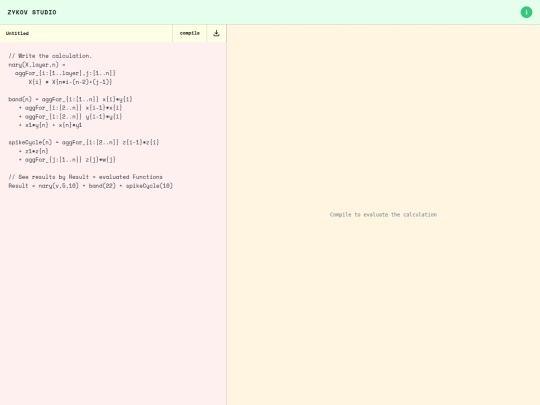
Task: Click the 'Result = nary(v,5,10)' line
Action: click(x=91, y=186)
